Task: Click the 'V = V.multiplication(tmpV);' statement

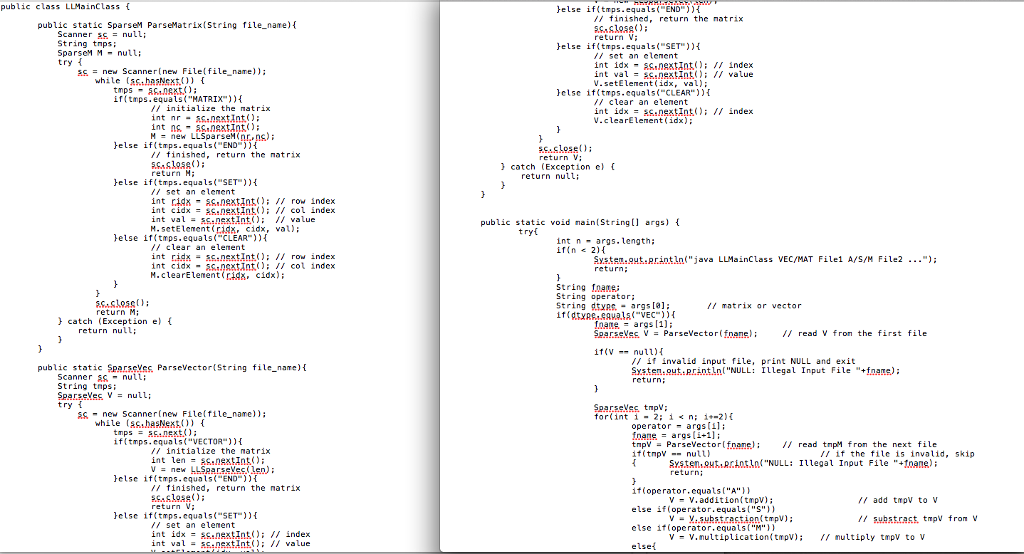Action: click(736, 537)
